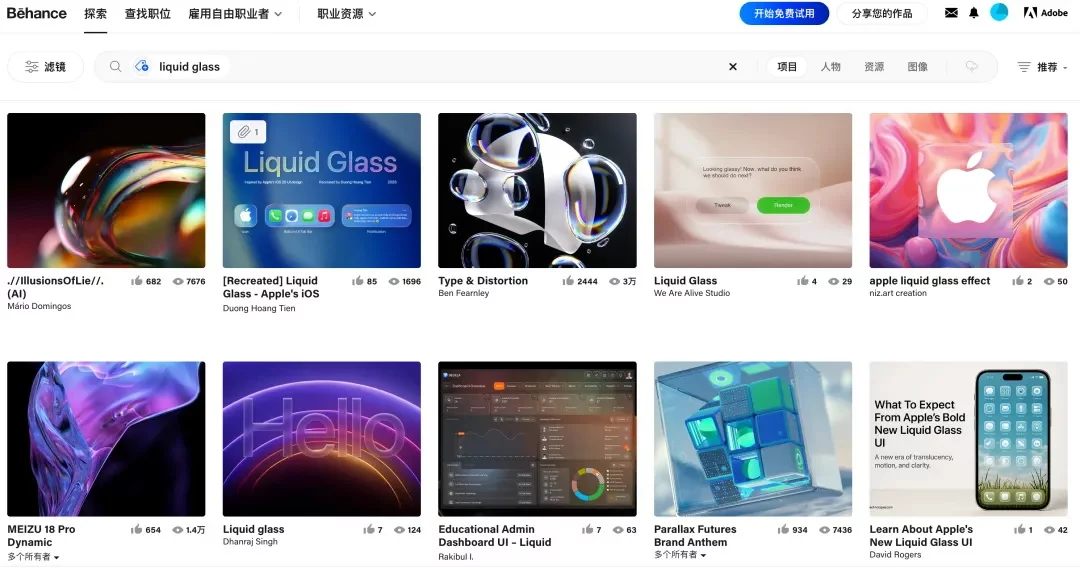The height and width of the screenshot is (568, 1080).
Task: Select the 图像 search tab
Action: (x=917, y=67)
